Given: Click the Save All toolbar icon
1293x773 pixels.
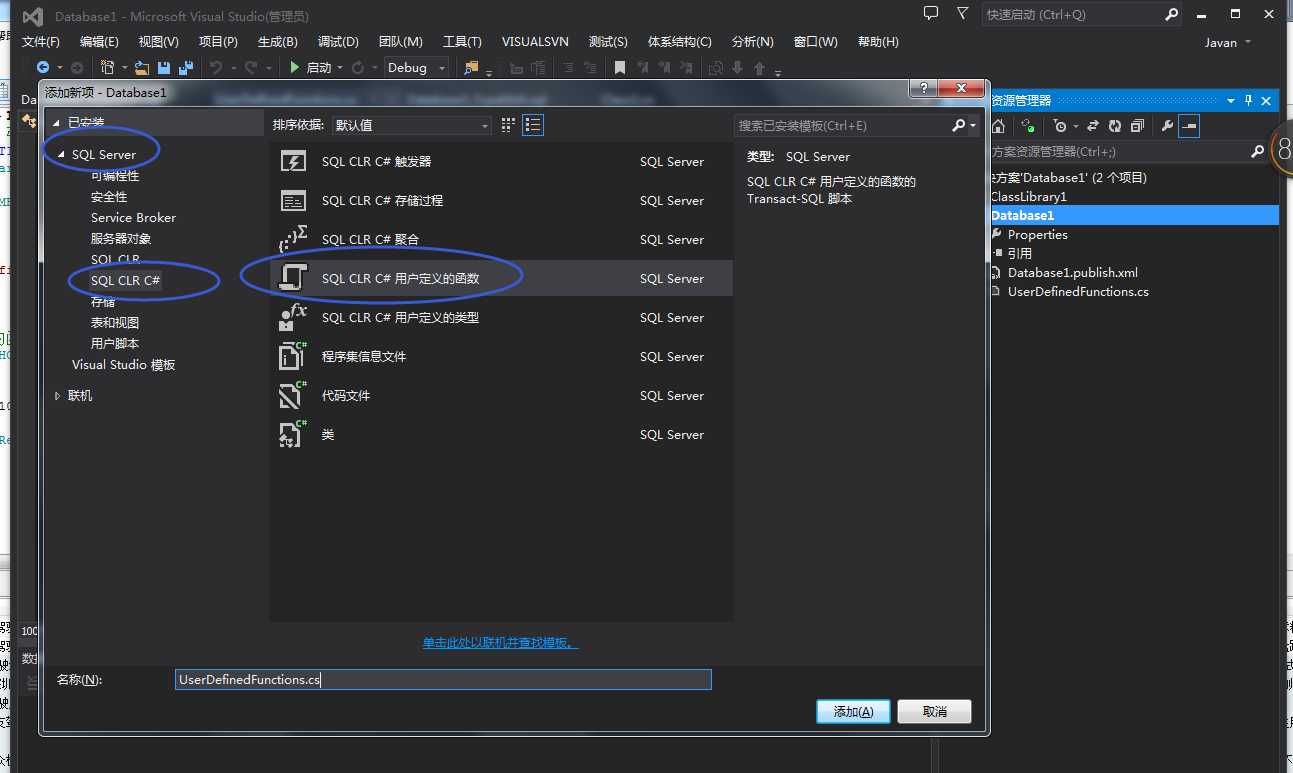Looking at the screenshot, I should tap(184, 68).
